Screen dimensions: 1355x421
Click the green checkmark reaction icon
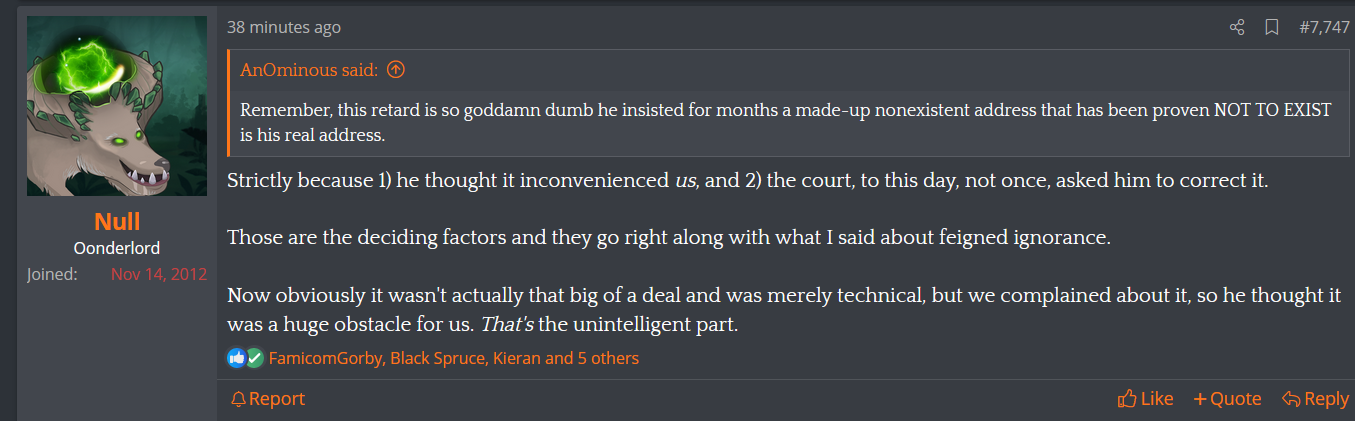(254, 357)
